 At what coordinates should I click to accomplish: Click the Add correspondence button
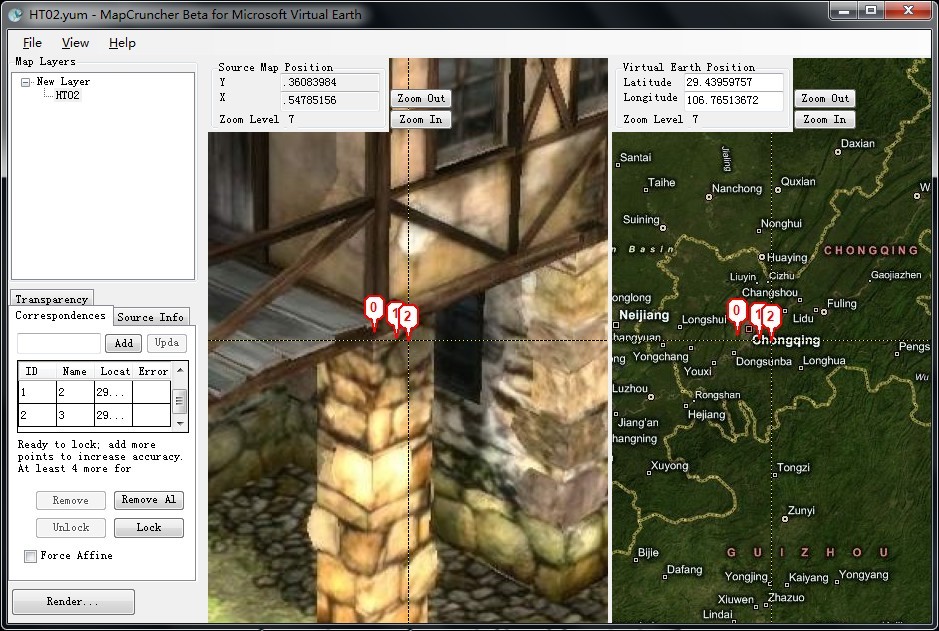click(x=123, y=343)
